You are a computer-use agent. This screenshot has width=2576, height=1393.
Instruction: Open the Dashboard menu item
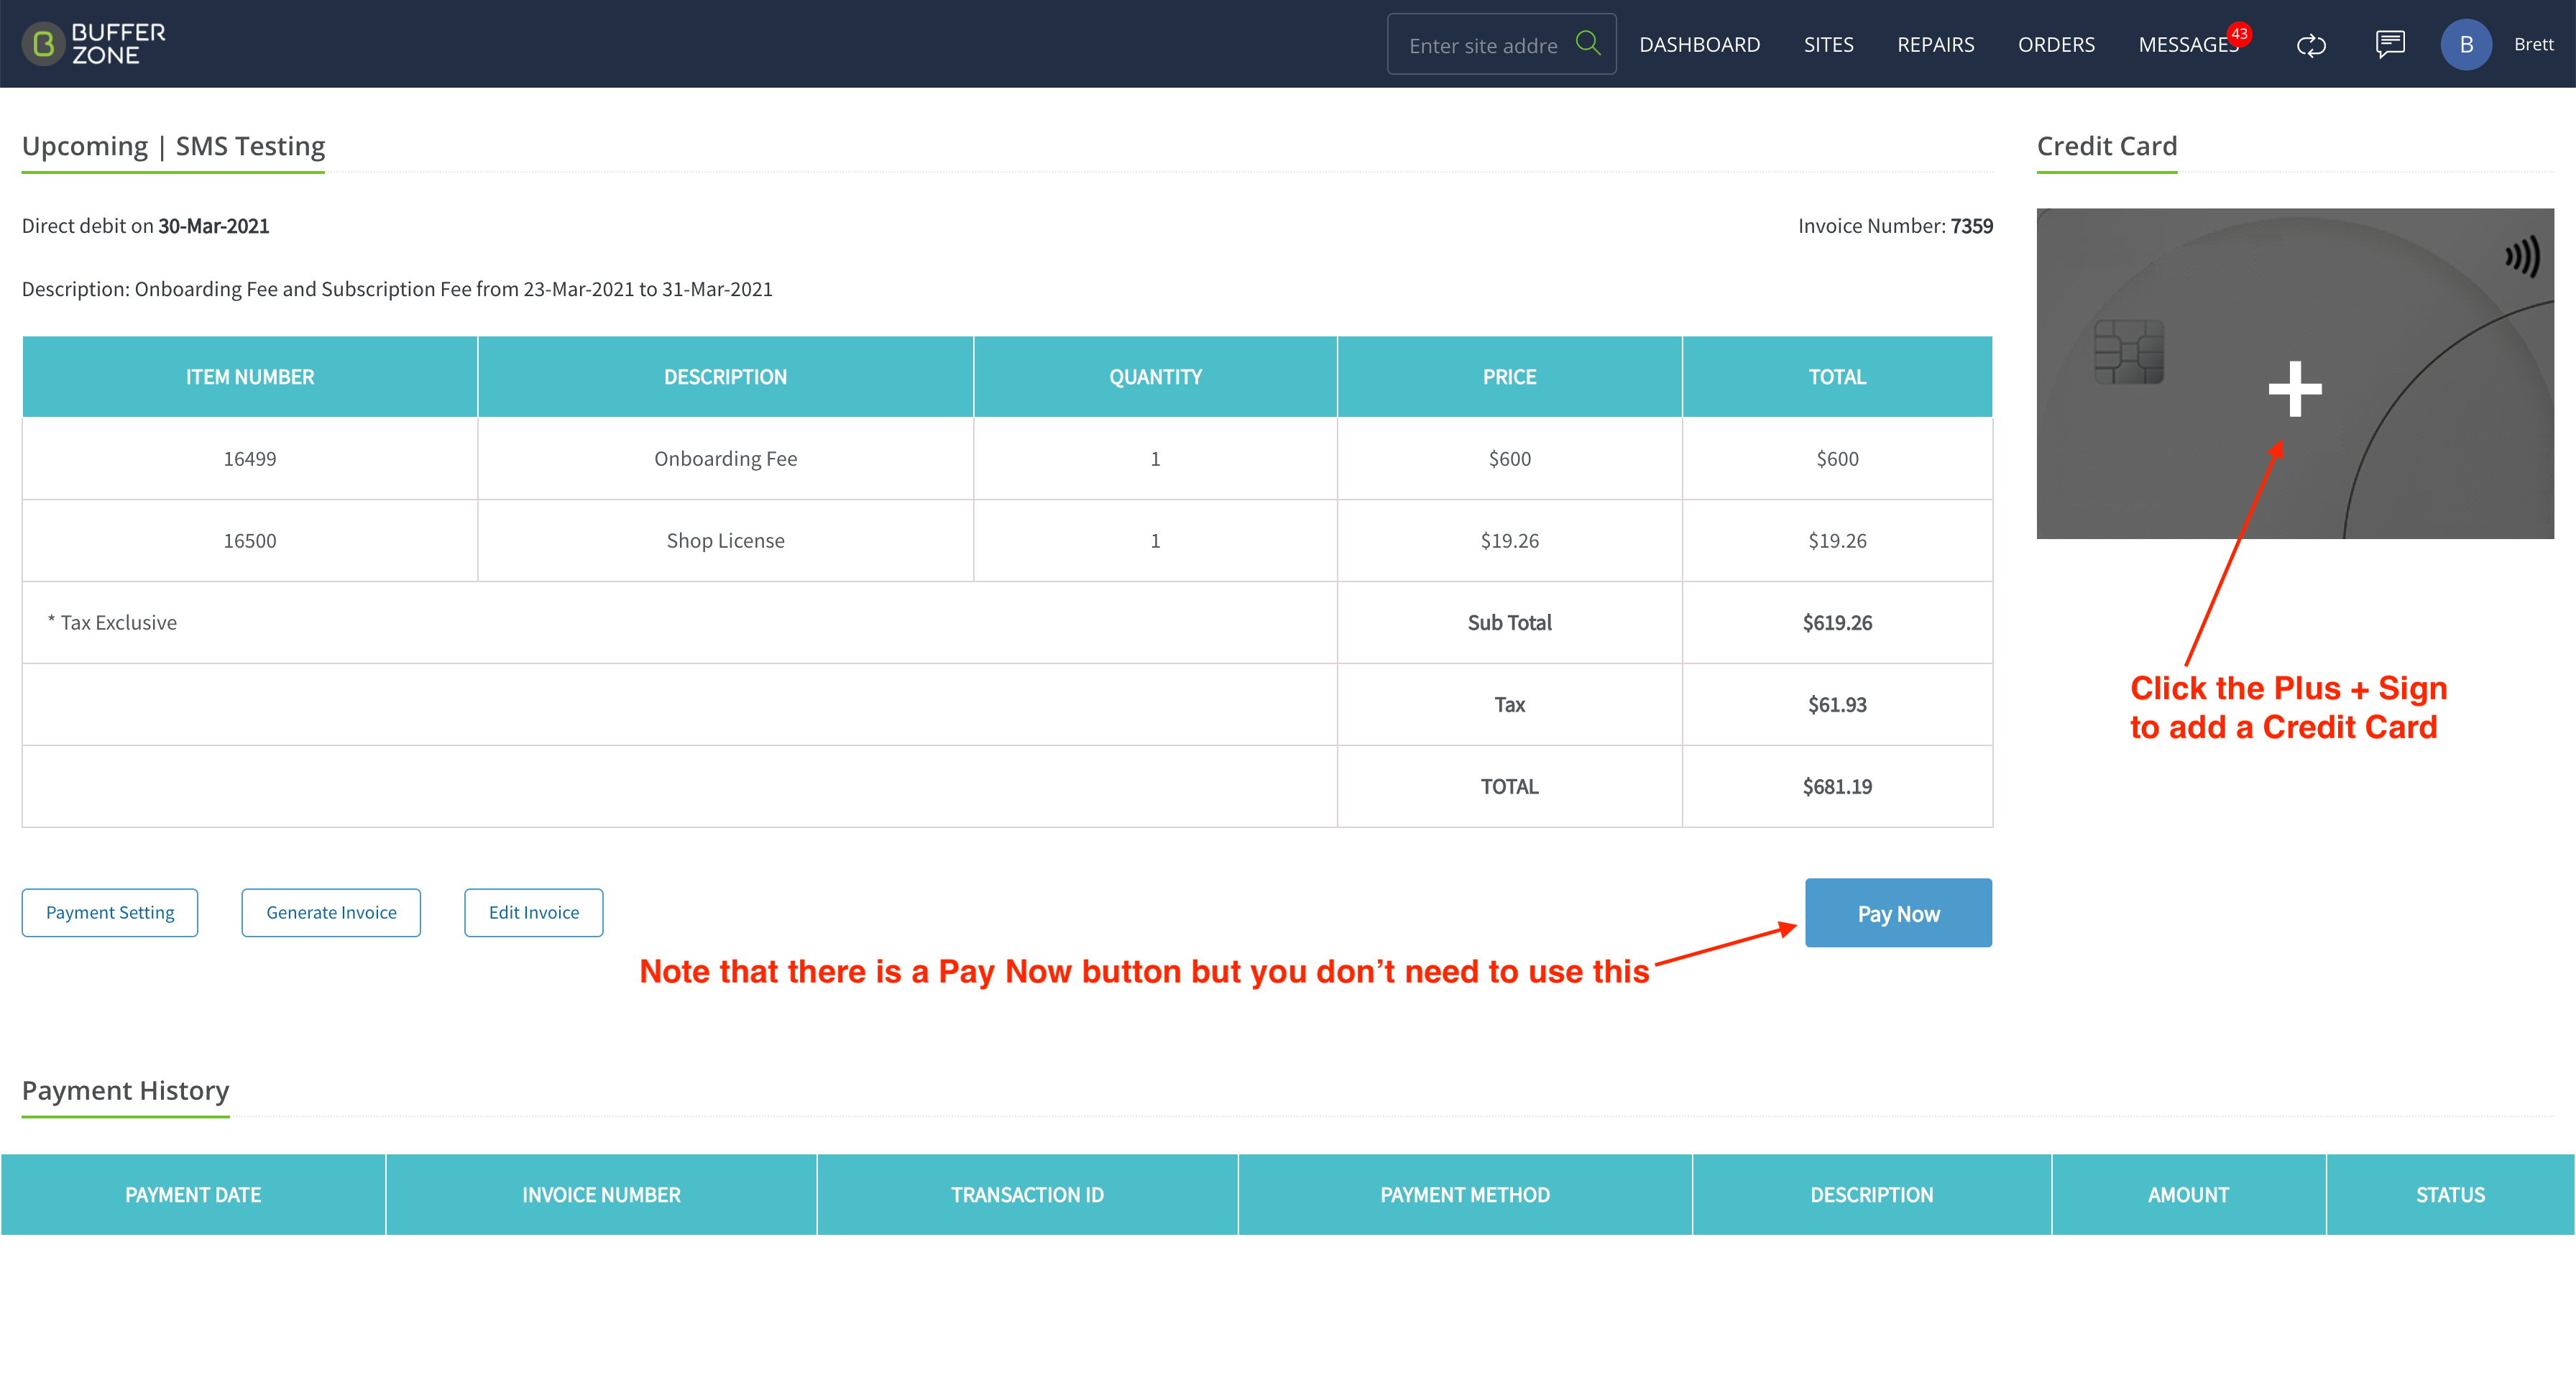tap(1699, 45)
